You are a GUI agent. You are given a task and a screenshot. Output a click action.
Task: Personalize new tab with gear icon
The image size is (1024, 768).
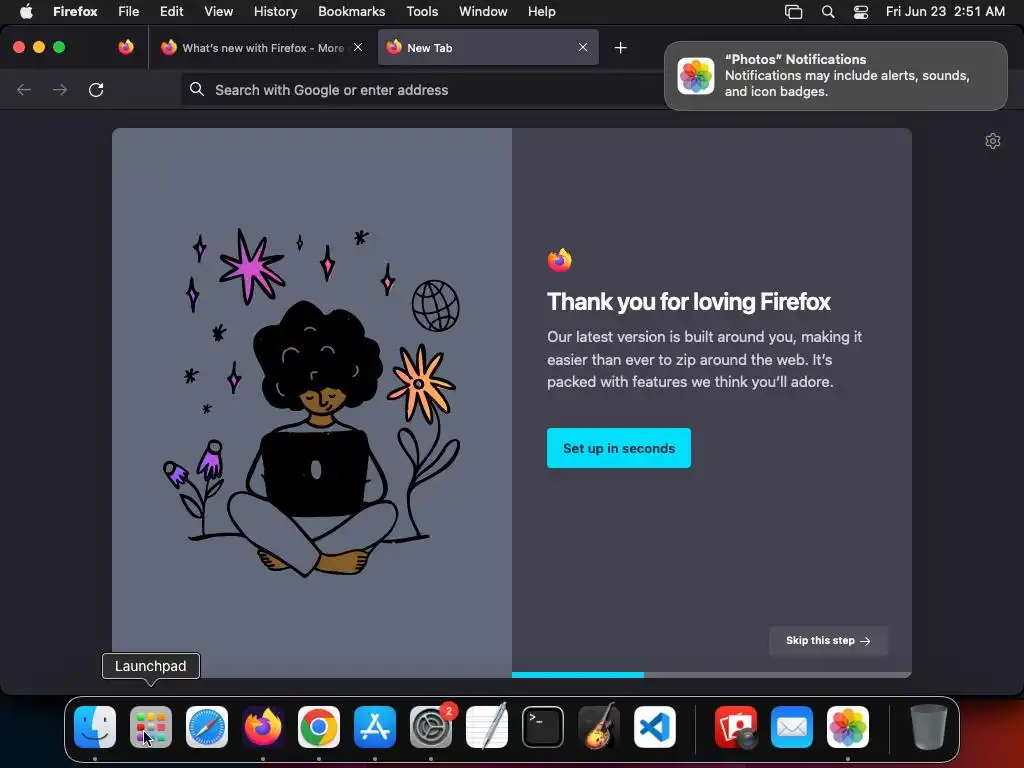tap(993, 141)
